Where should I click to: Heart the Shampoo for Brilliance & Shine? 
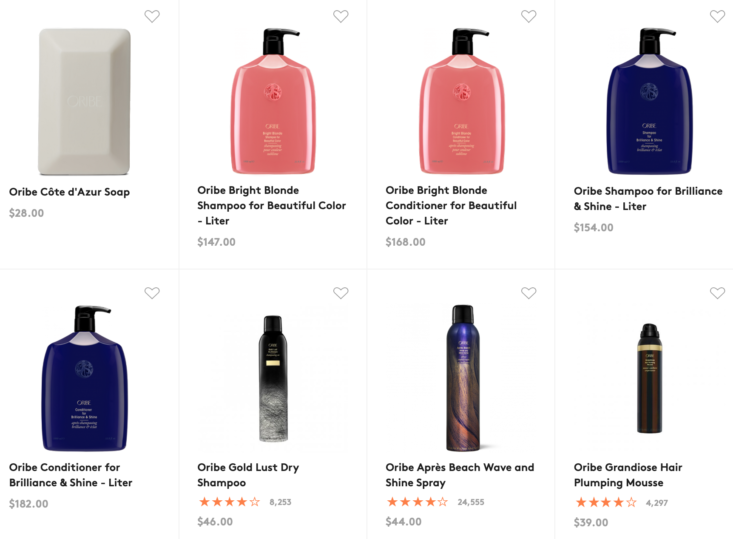click(717, 16)
